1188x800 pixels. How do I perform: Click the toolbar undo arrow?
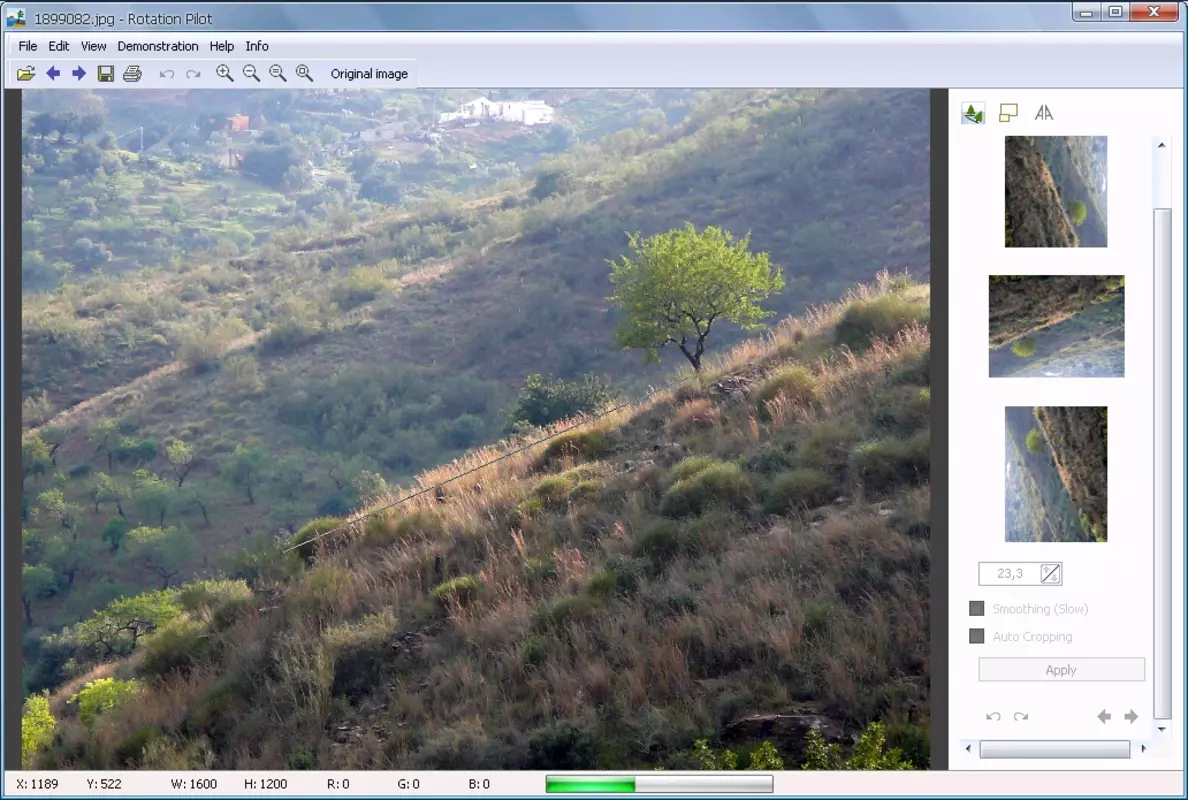(x=167, y=74)
